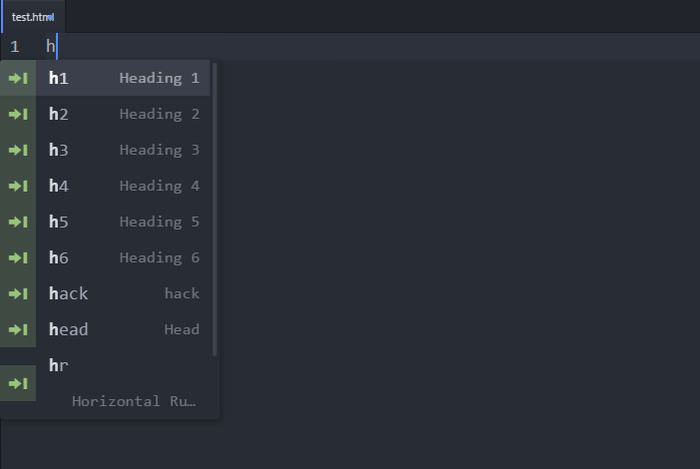This screenshot has width=700, height=469.
Task: Select the h5 Heading 5 entry
Action: click(105, 222)
